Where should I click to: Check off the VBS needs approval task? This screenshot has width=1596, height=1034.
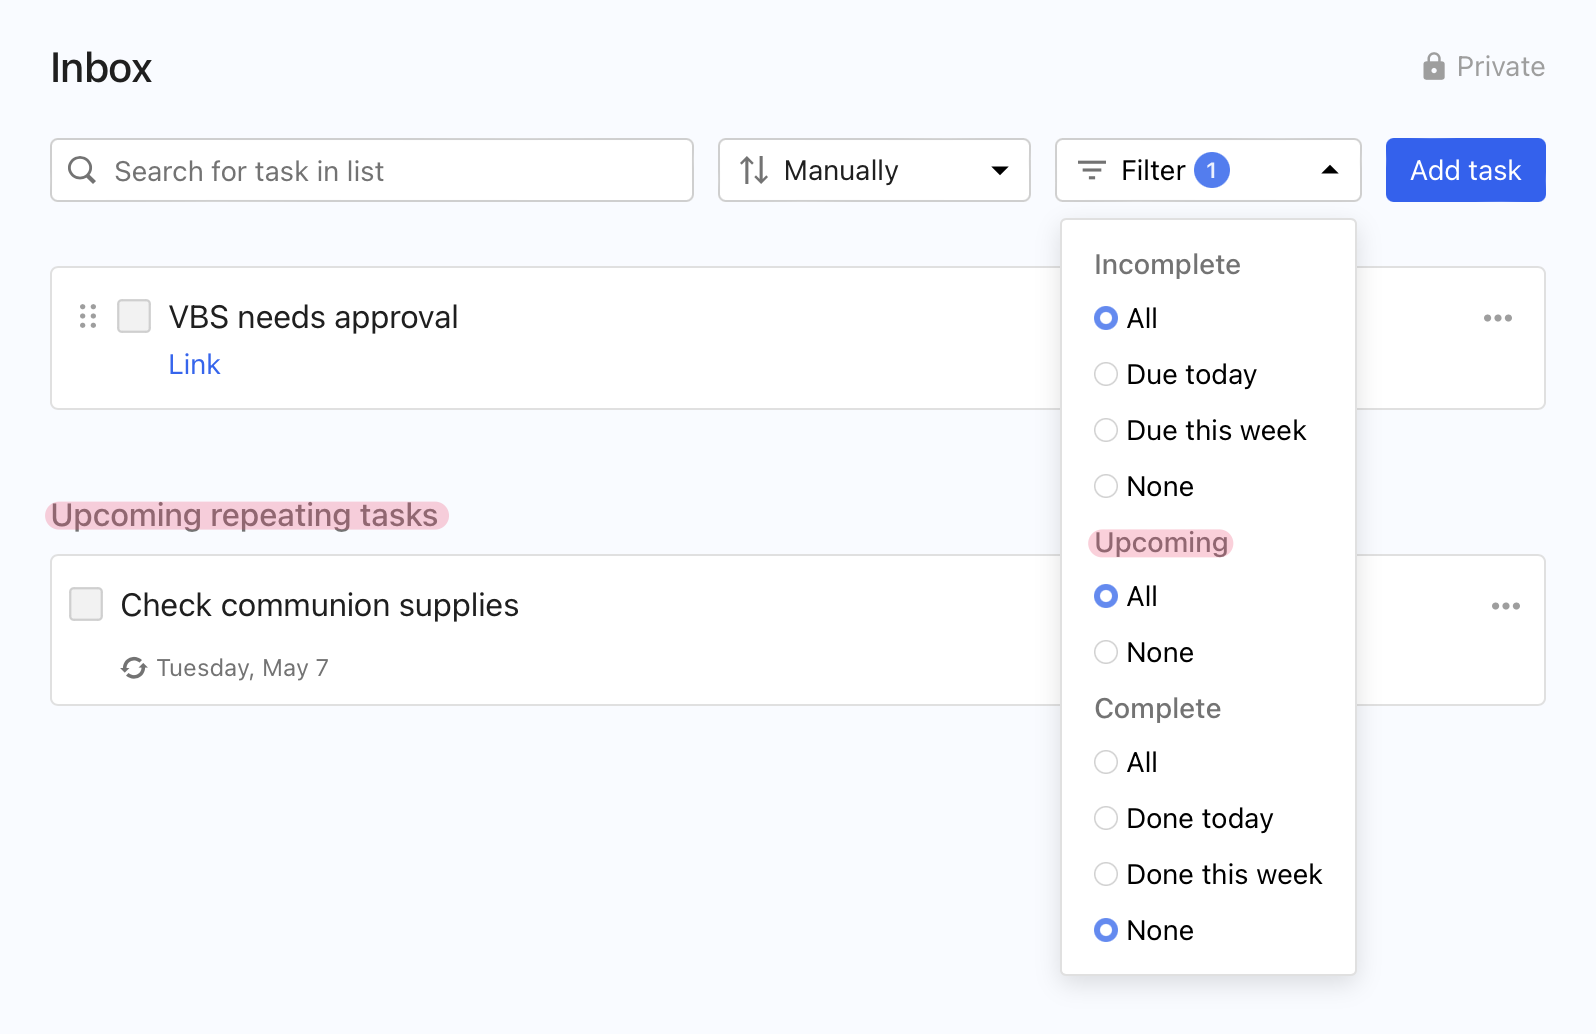click(134, 316)
